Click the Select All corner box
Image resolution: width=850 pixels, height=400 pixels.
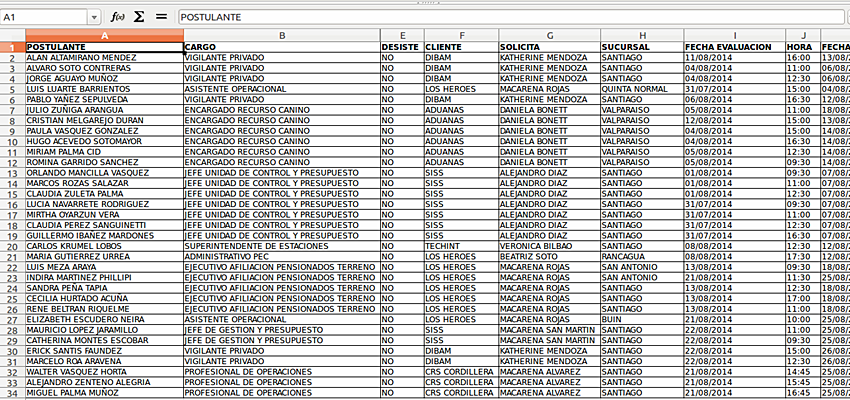pyautogui.click(x=12, y=36)
